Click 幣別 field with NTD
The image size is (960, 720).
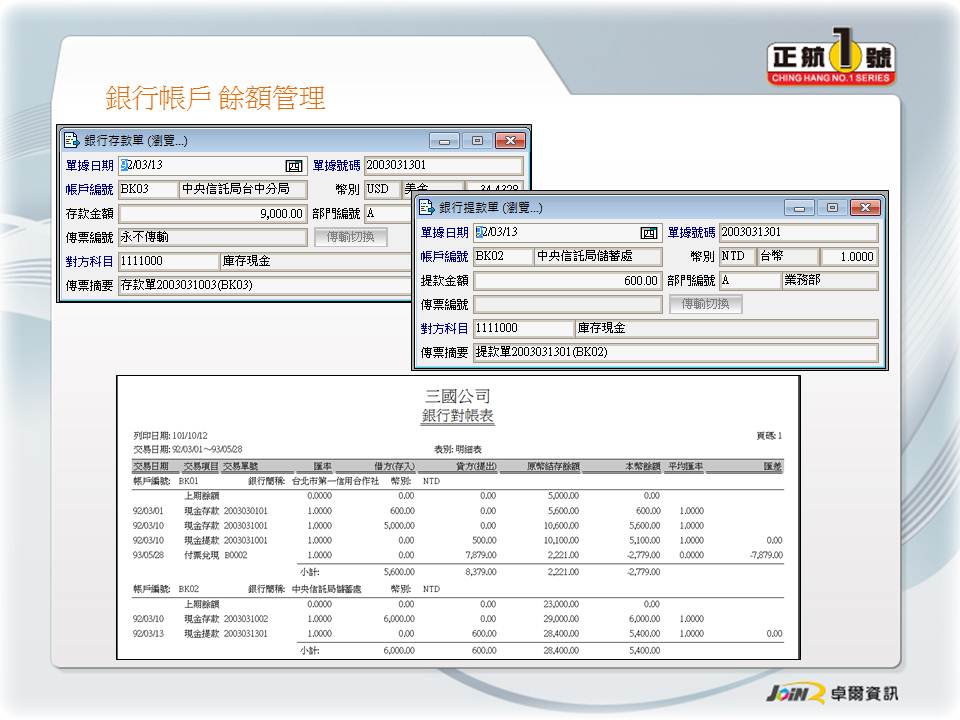[736, 257]
